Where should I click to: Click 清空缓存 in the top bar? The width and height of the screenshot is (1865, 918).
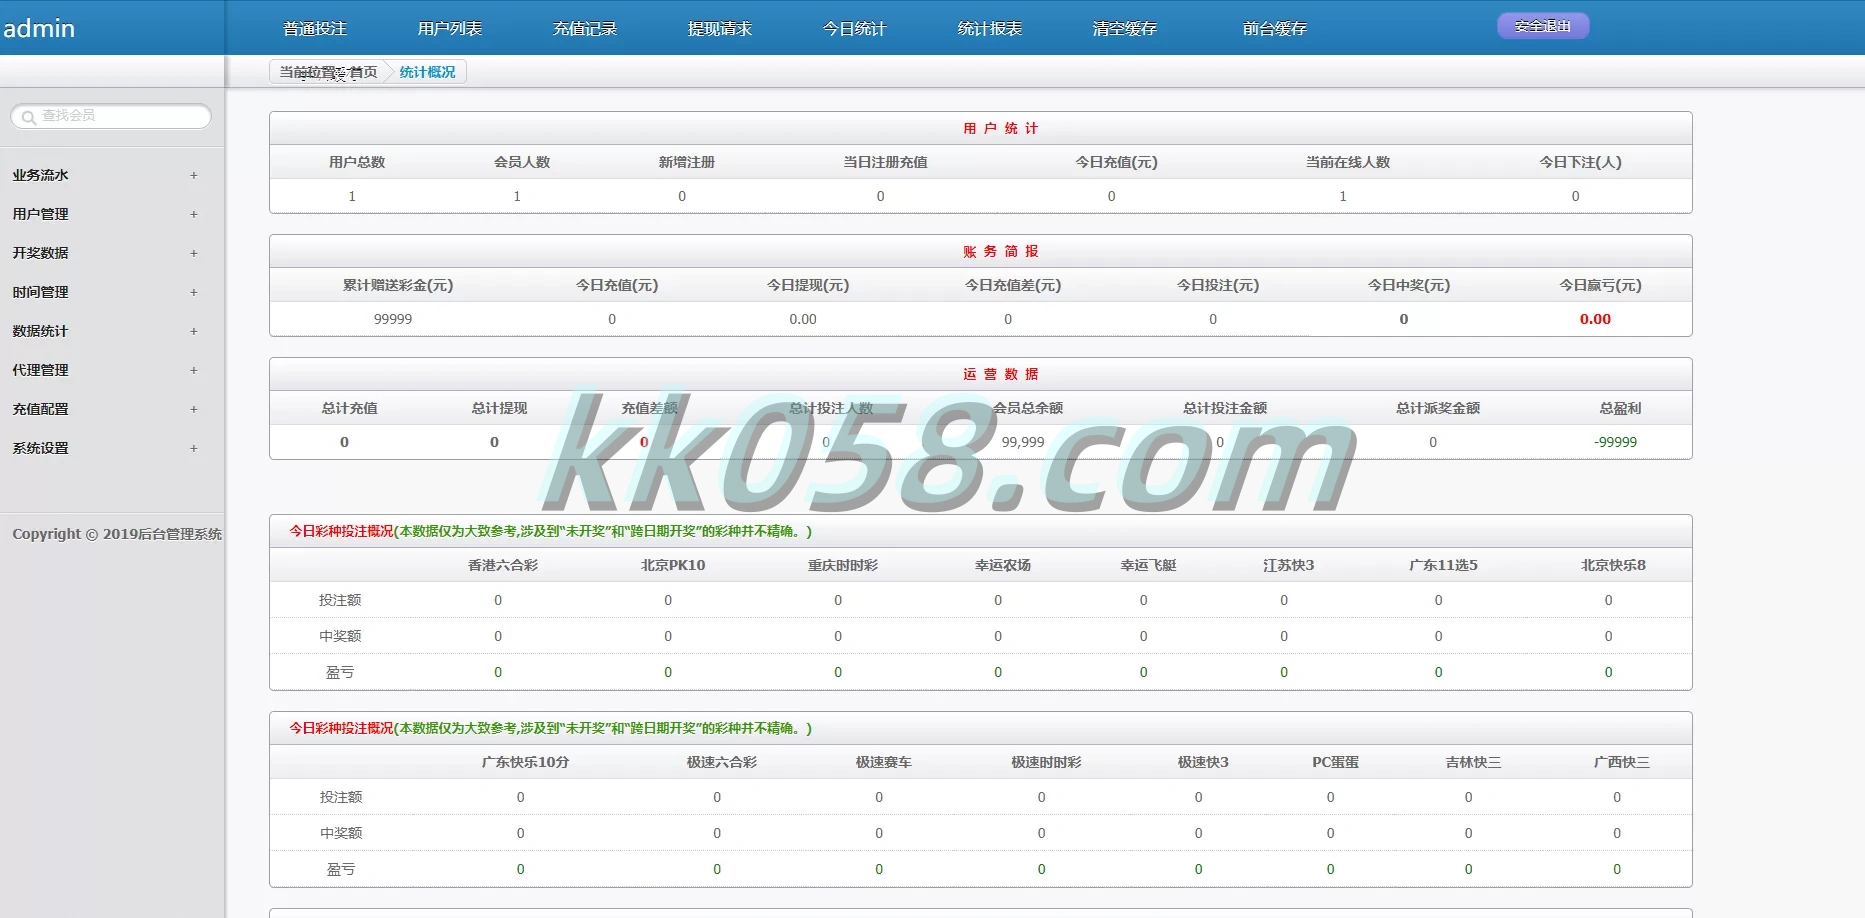point(1125,28)
